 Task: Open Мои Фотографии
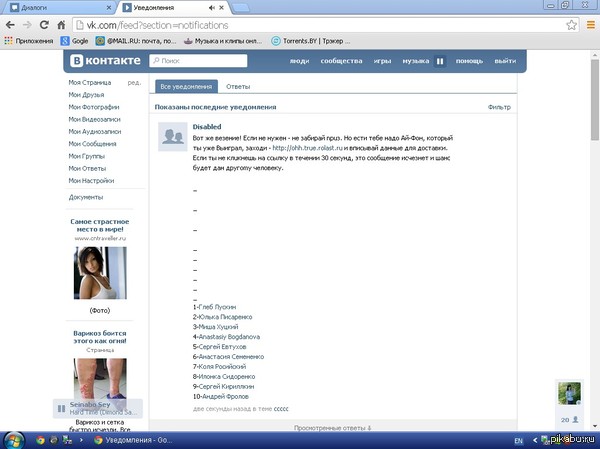pos(94,107)
